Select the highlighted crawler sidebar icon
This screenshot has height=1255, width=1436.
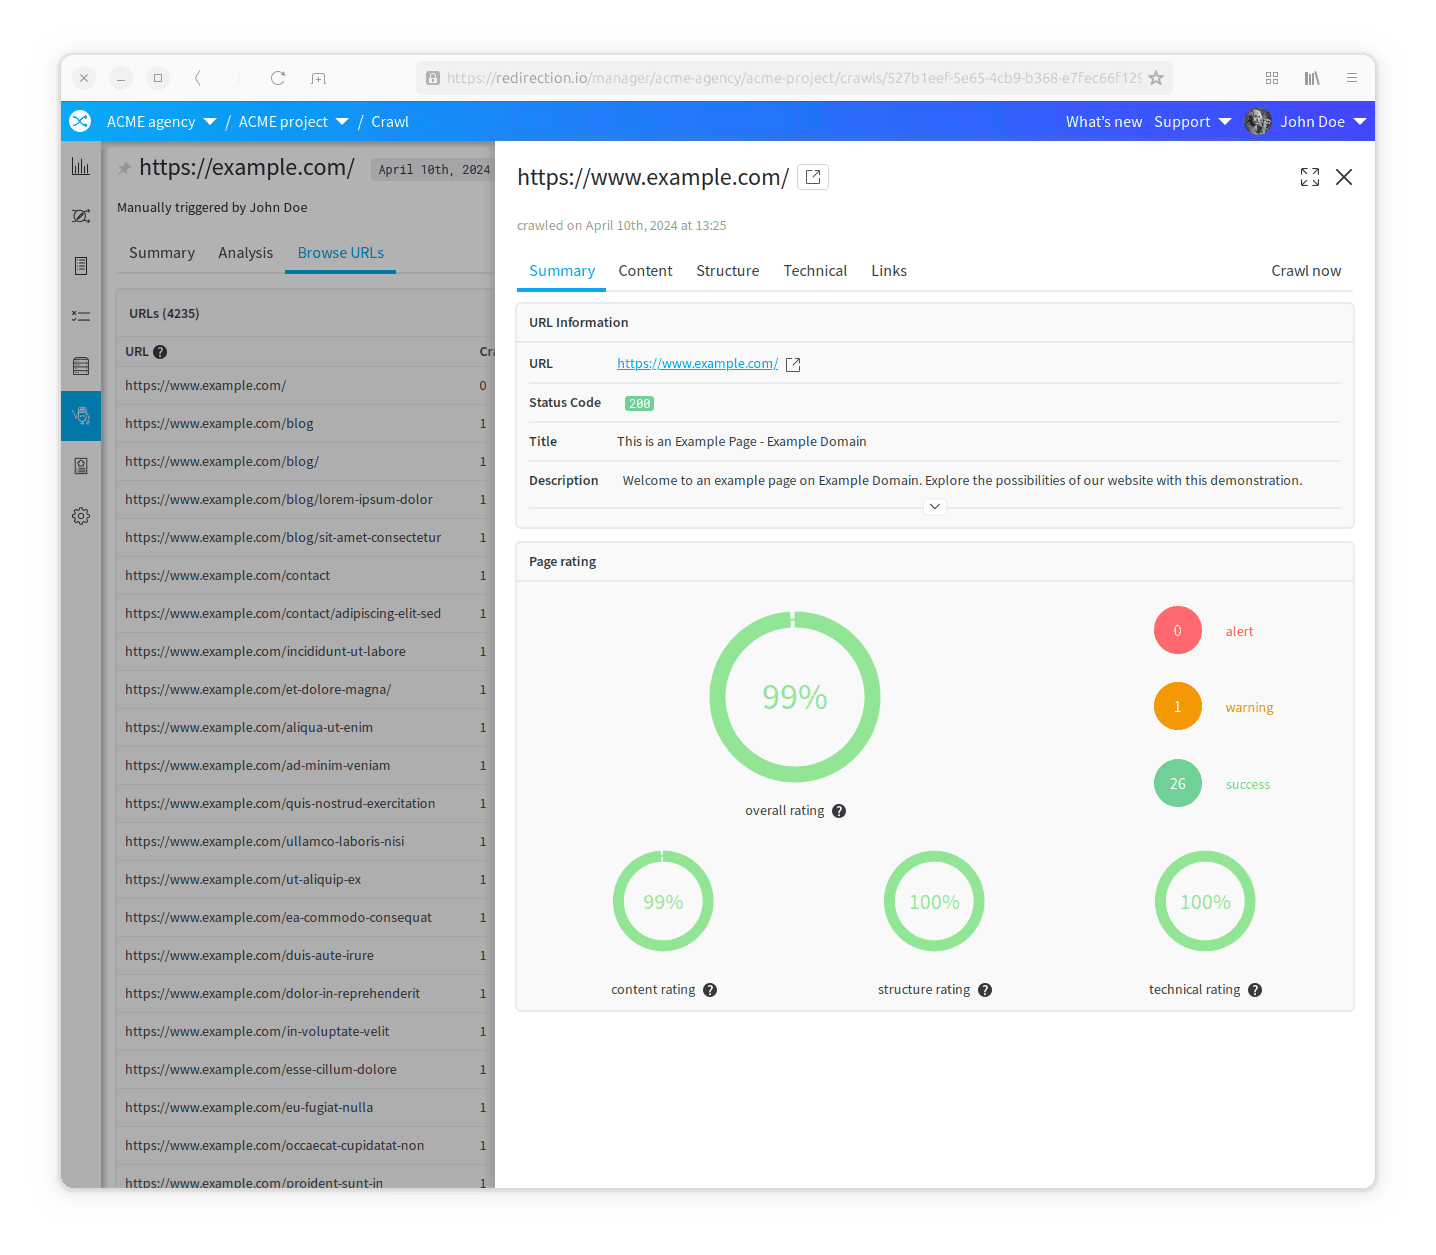tap(81, 416)
